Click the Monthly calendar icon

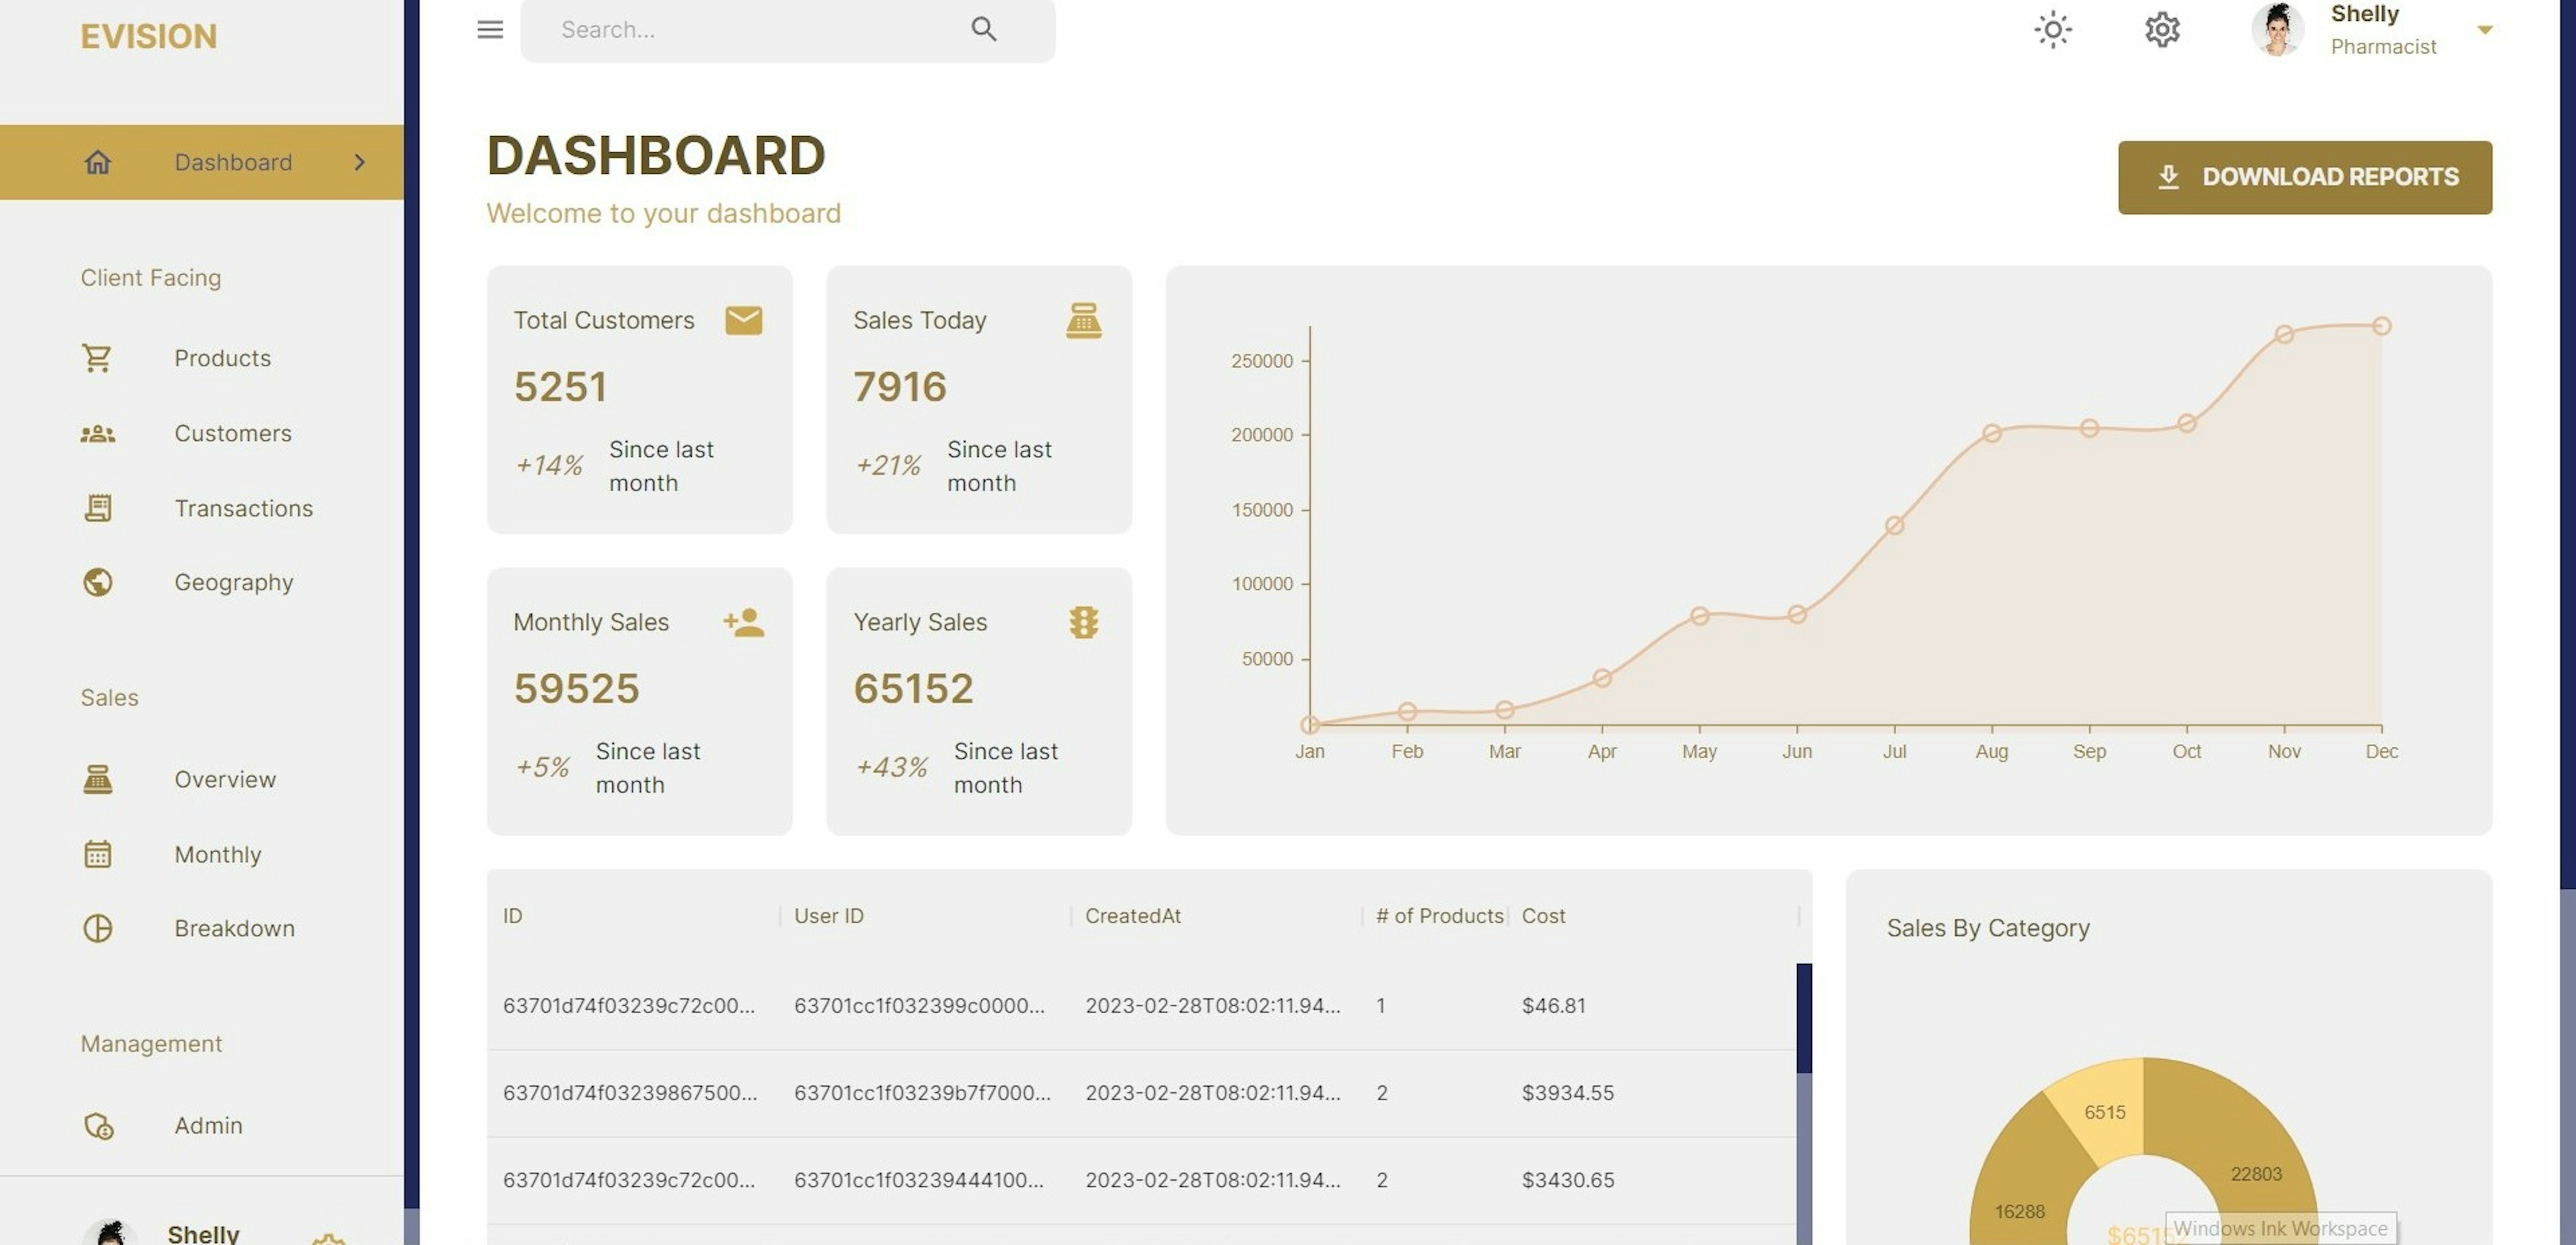click(x=97, y=854)
